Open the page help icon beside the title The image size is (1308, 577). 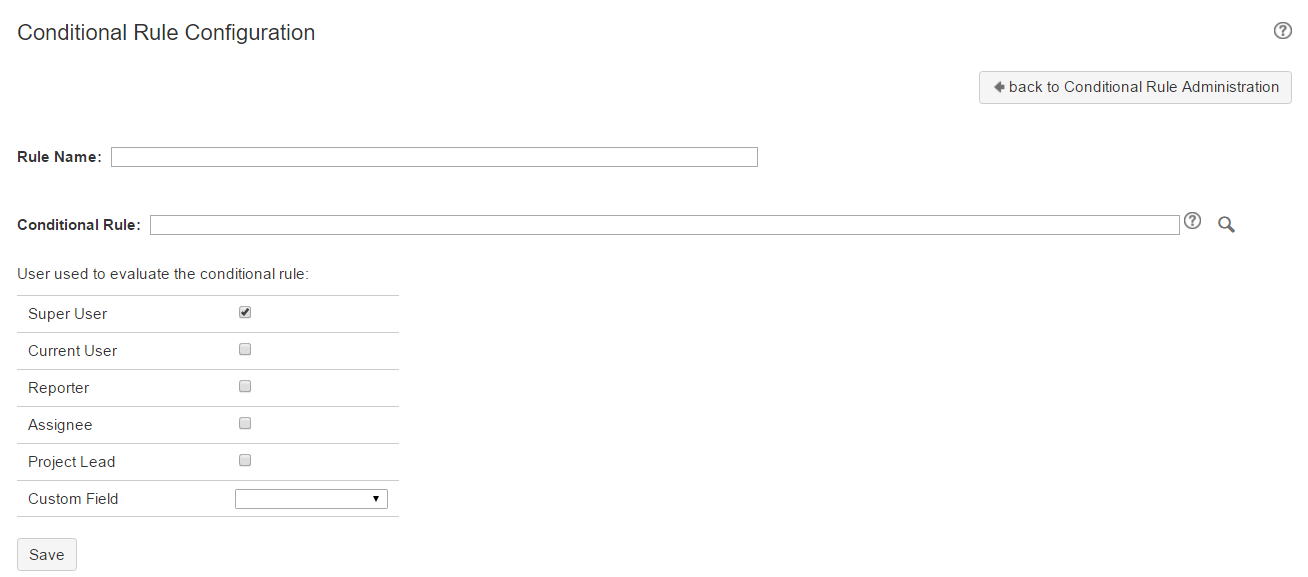click(1282, 31)
